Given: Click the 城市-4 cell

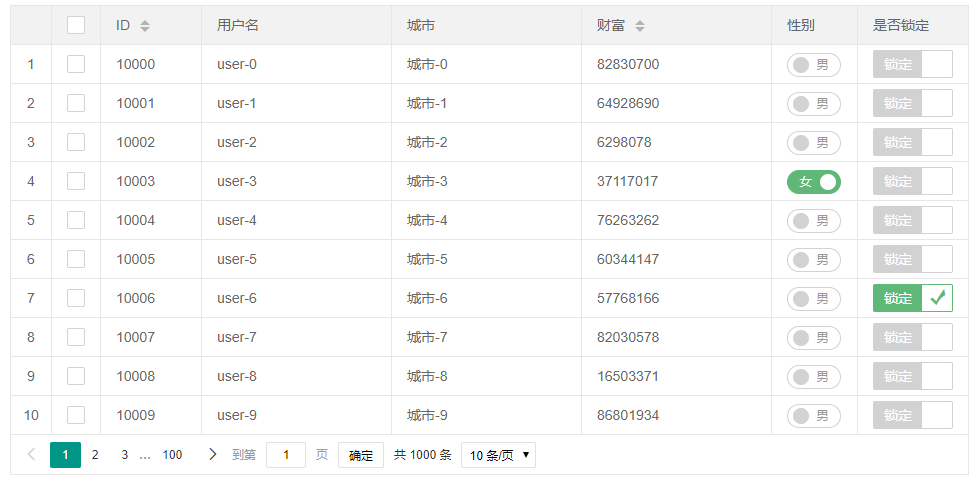Looking at the screenshot, I should [x=427, y=220].
